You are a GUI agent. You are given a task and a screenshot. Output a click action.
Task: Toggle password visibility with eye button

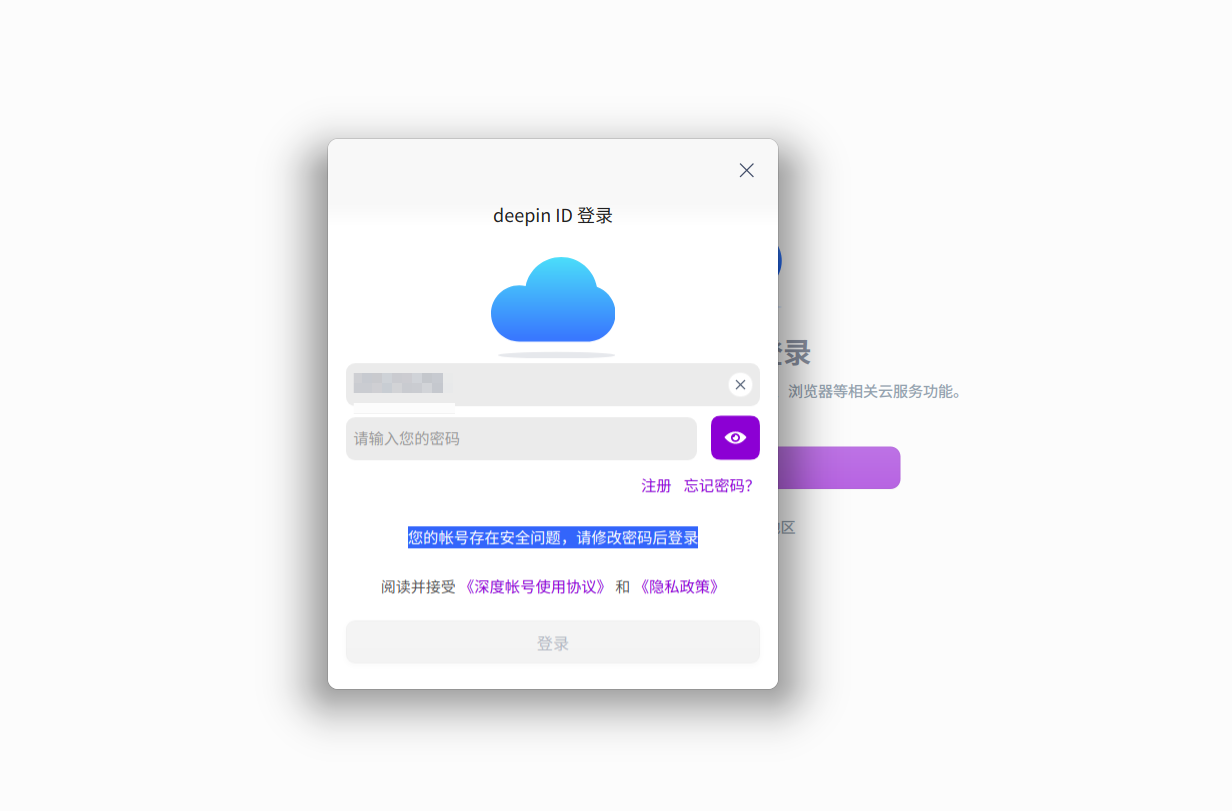click(x=735, y=438)
